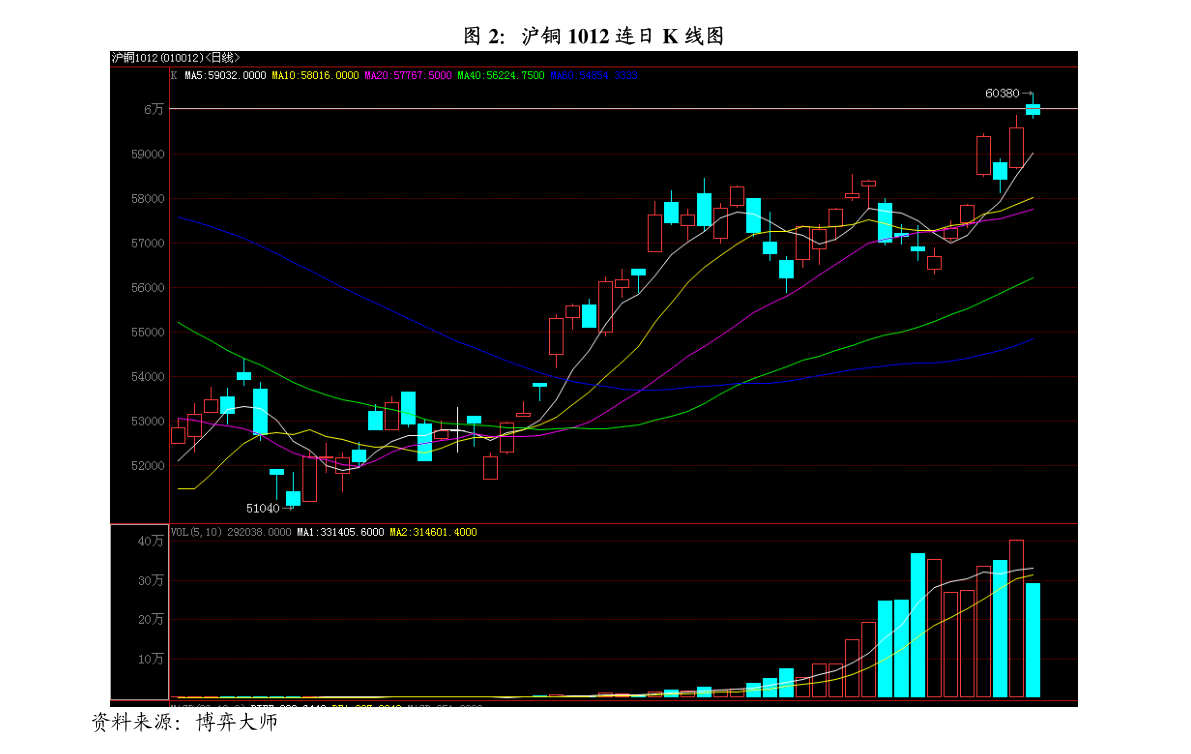Viewport: 1191px width, 754px height.
Task: Click the 10万 volume axis label
Action: (150, 659)
